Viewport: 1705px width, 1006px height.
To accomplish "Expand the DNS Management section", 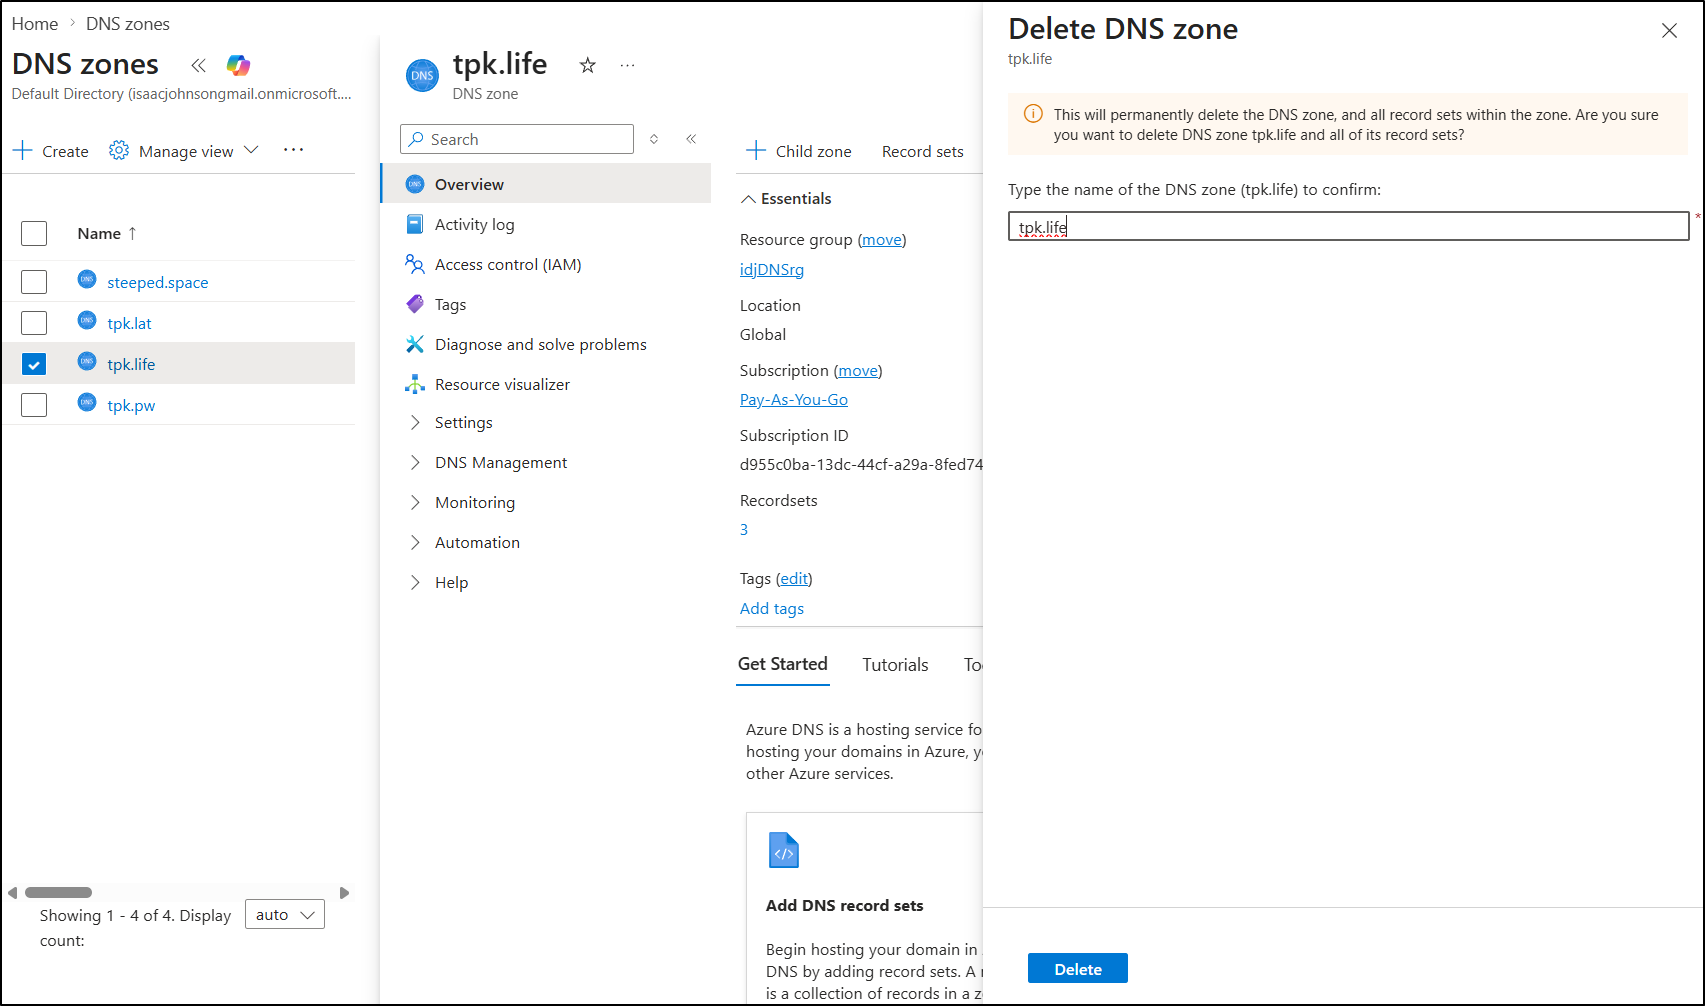I will (500, 462).
